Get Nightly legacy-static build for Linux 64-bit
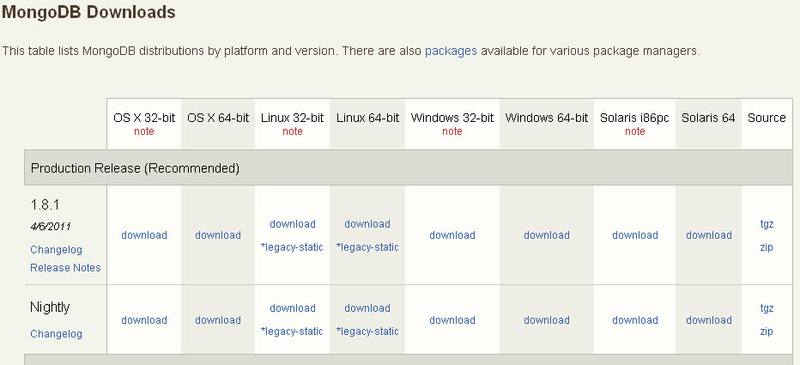This screenshot has width=800, height=365. (x=367, y=331)
